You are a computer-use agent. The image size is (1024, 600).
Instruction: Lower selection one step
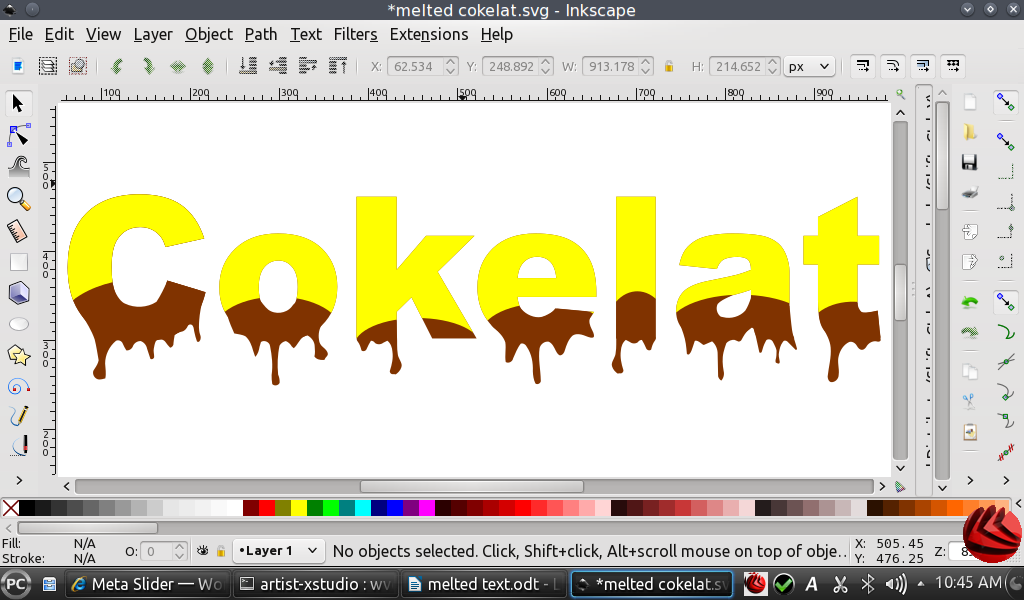278,66
